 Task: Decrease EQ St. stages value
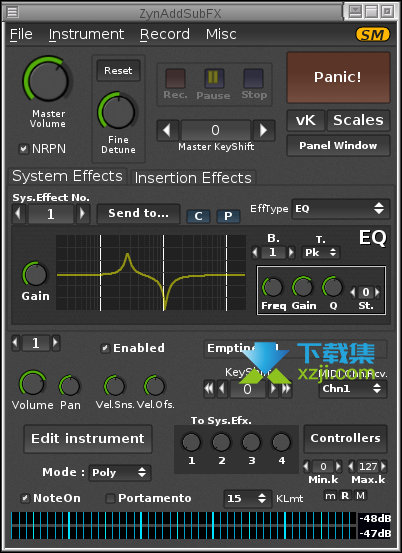click(x=353, y=292)
